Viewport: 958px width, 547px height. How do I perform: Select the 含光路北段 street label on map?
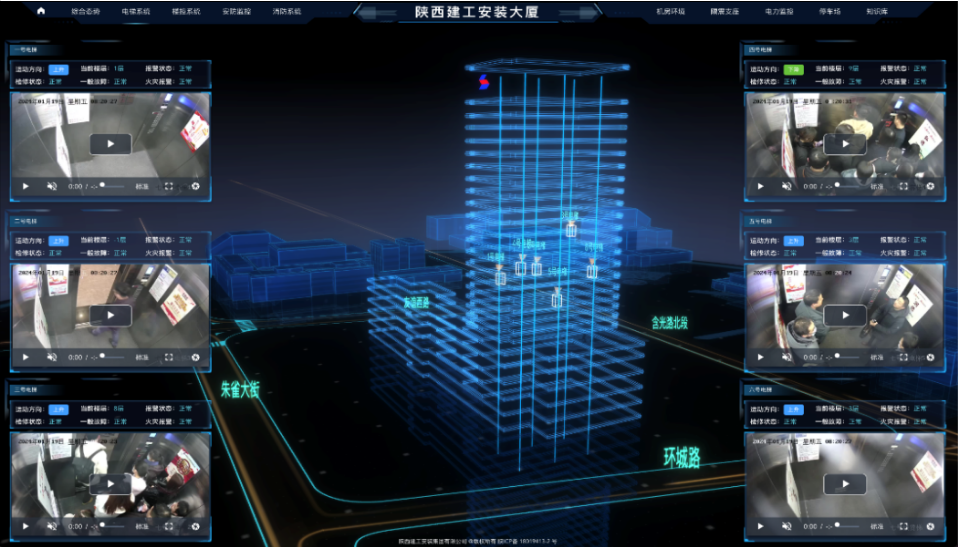(670, 322)
